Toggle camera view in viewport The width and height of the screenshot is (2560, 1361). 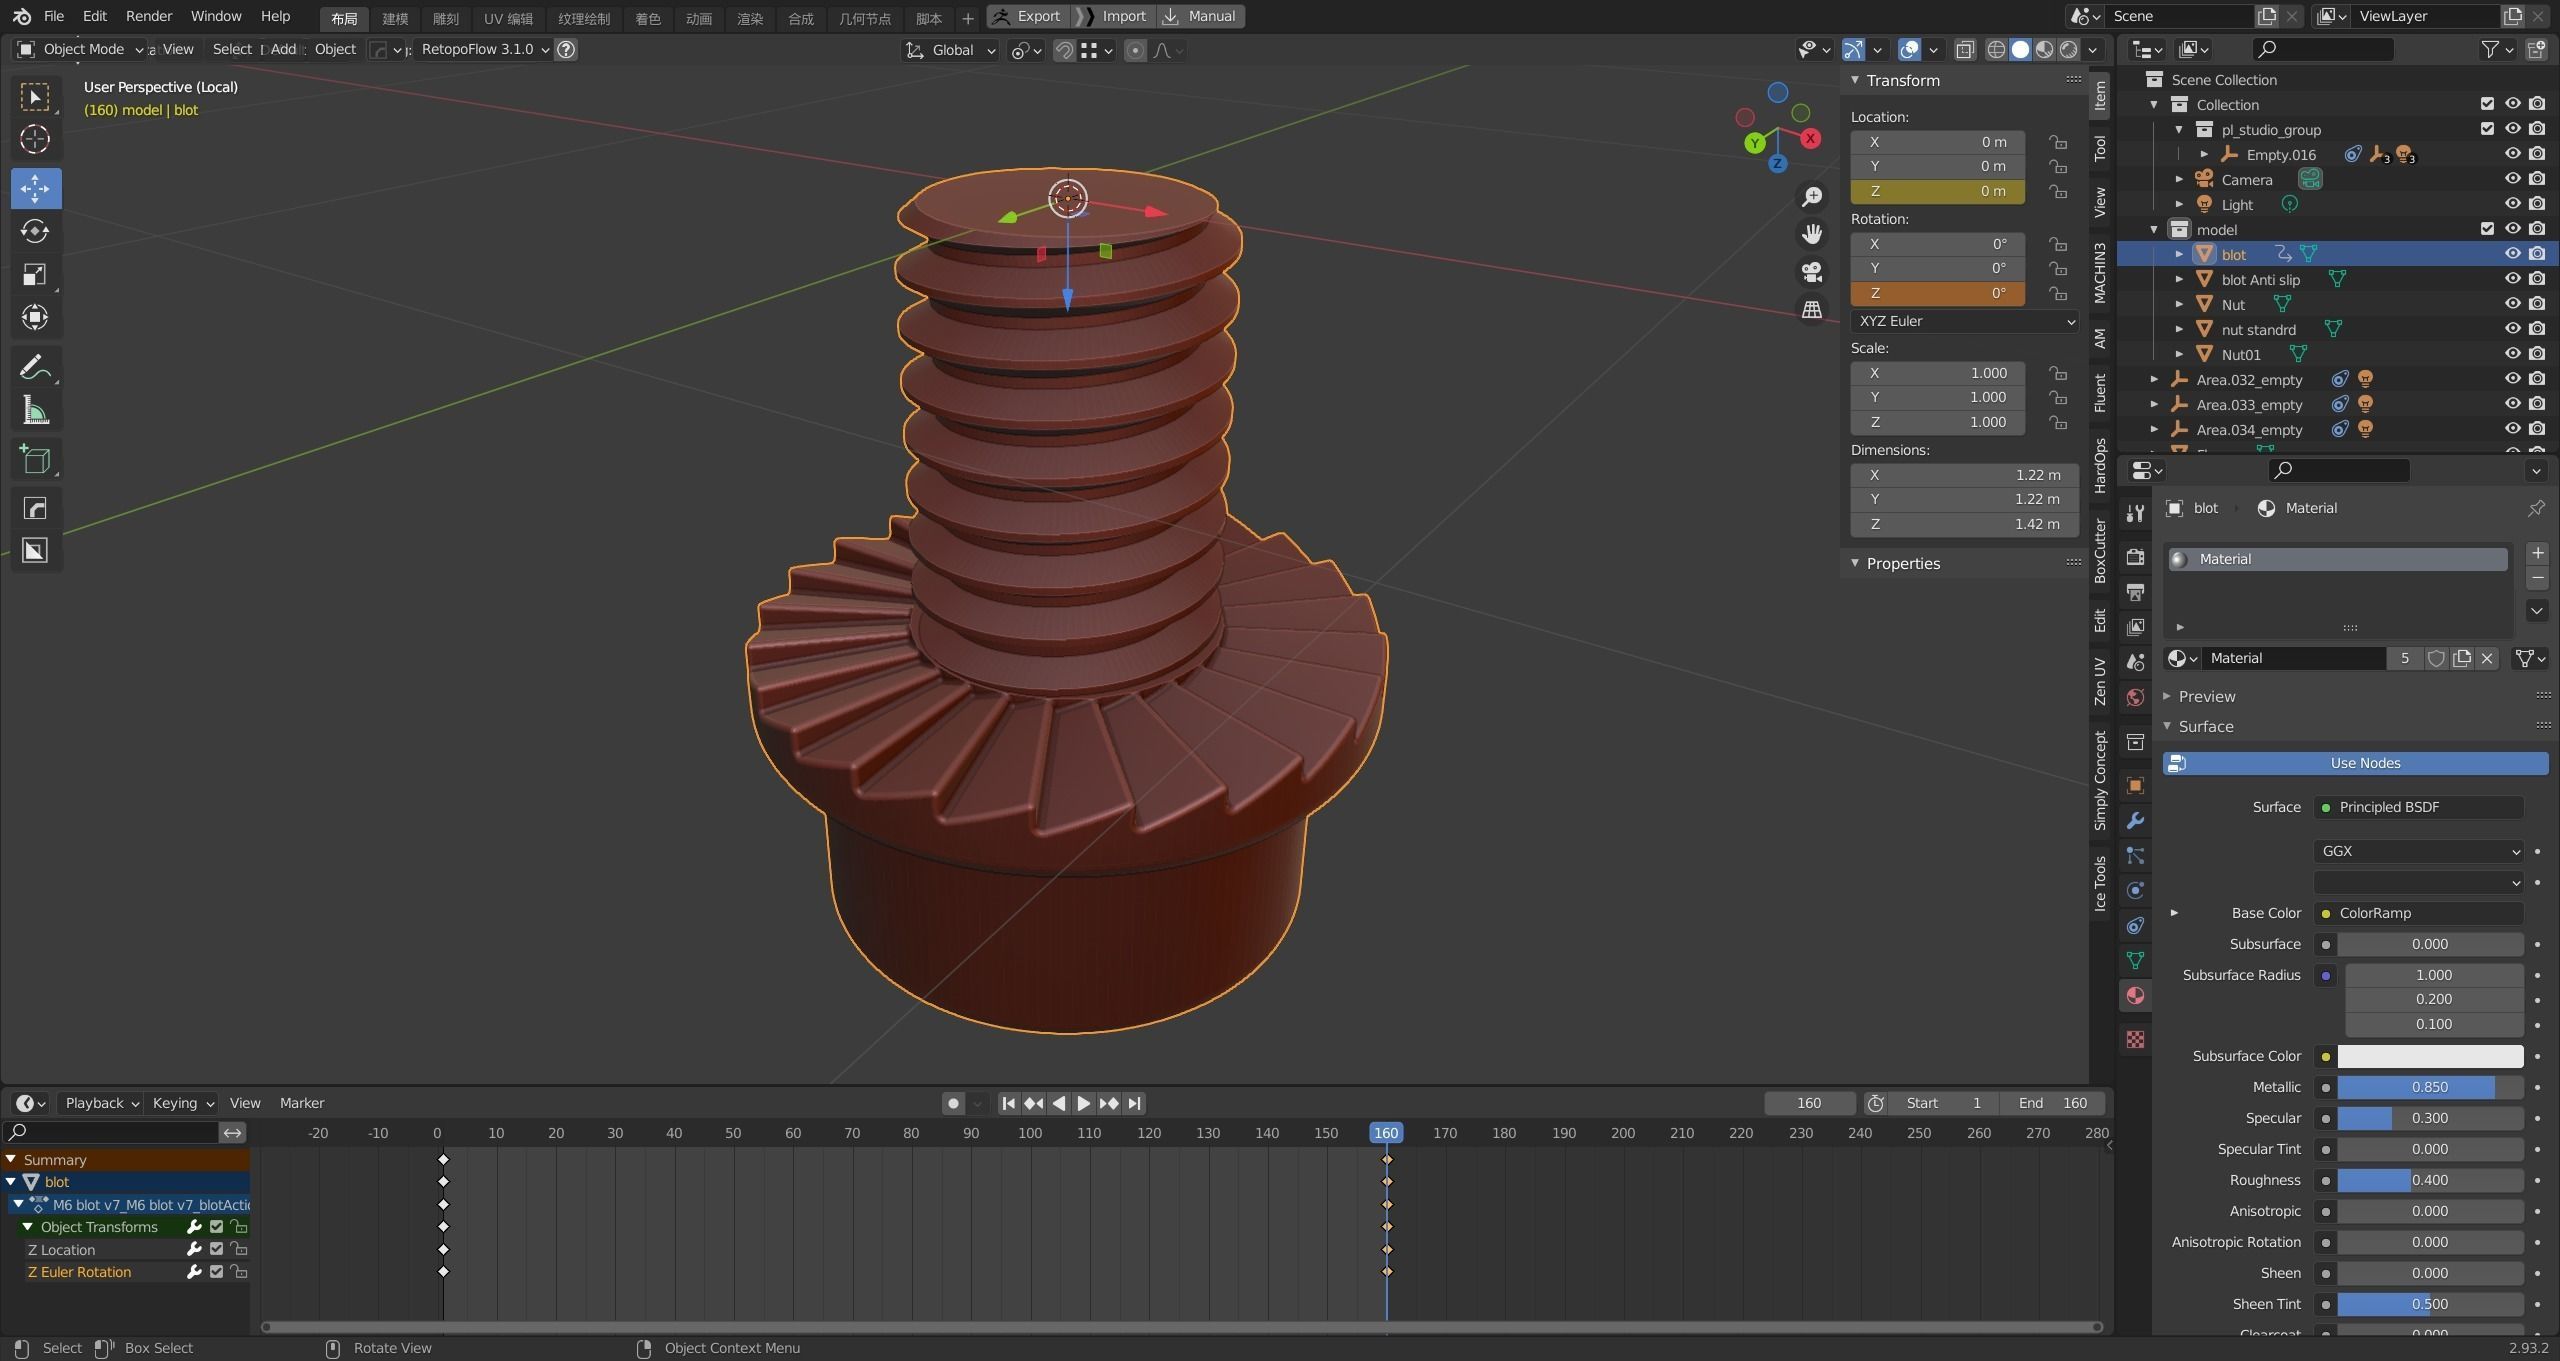tap(1811, 272)
